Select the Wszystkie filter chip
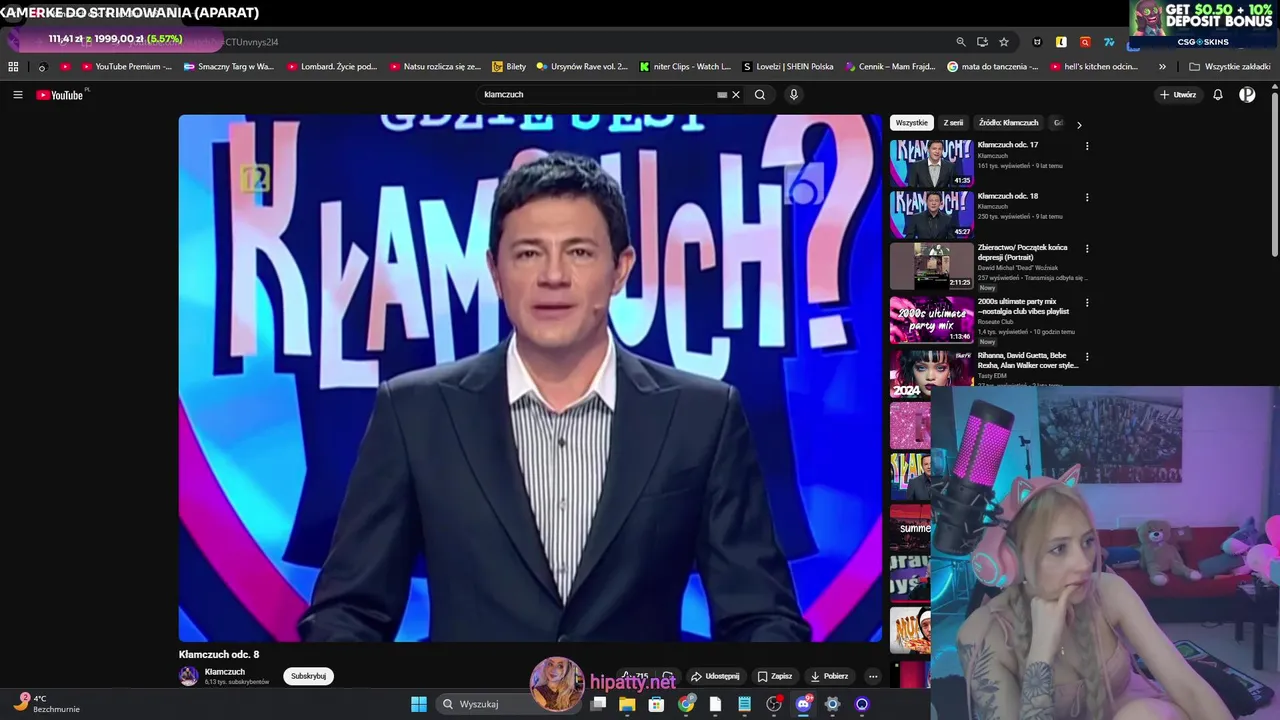The height and width of the screenshot is (720, 1280). tap(911, 123)
